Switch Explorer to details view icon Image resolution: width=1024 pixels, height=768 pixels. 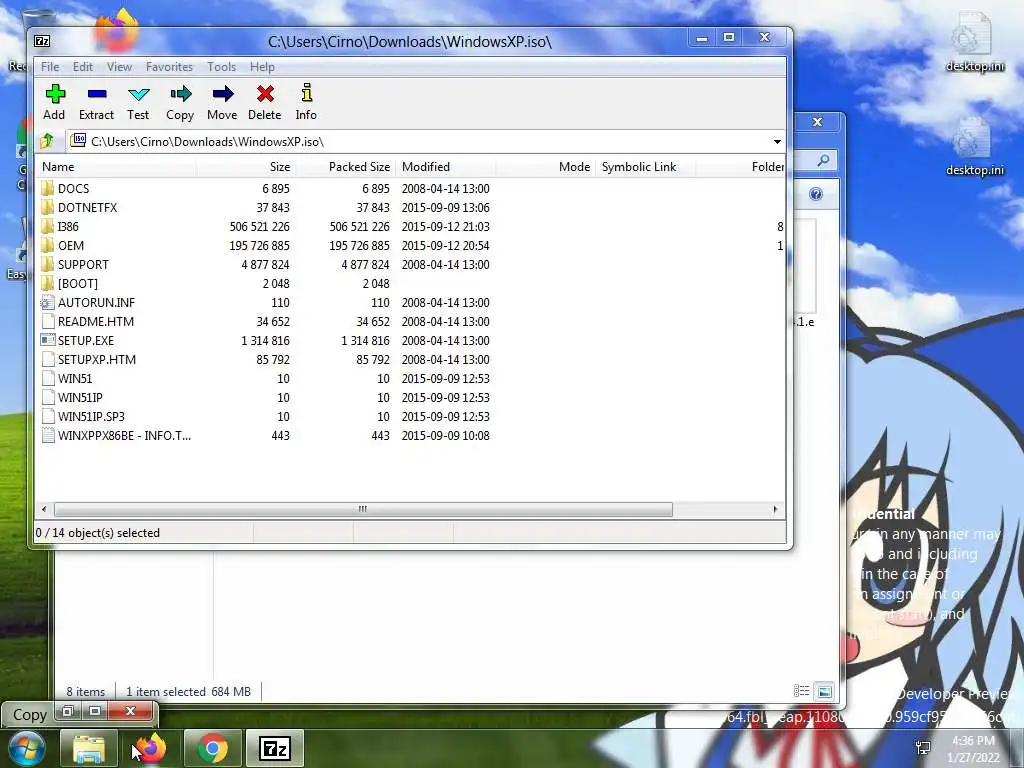[801, 691]
